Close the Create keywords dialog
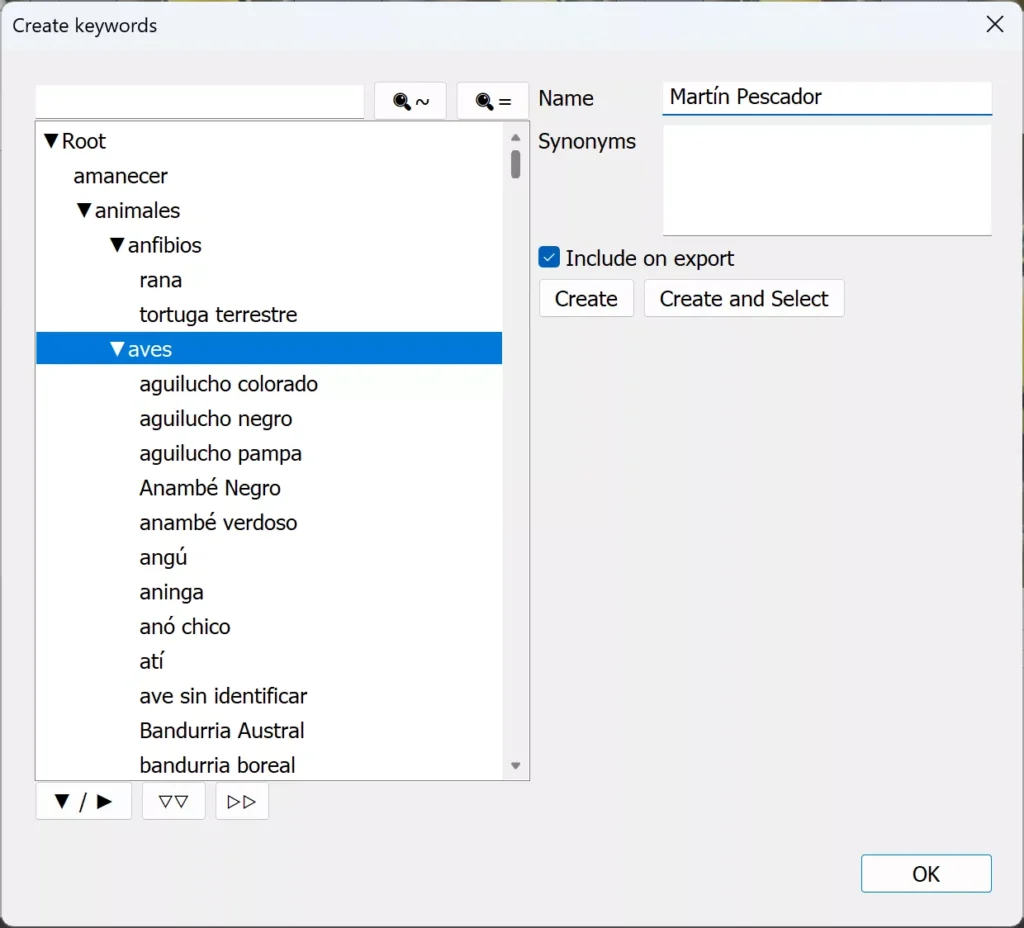The height and width of the screenshot is (928, 1024). (995, 25)
